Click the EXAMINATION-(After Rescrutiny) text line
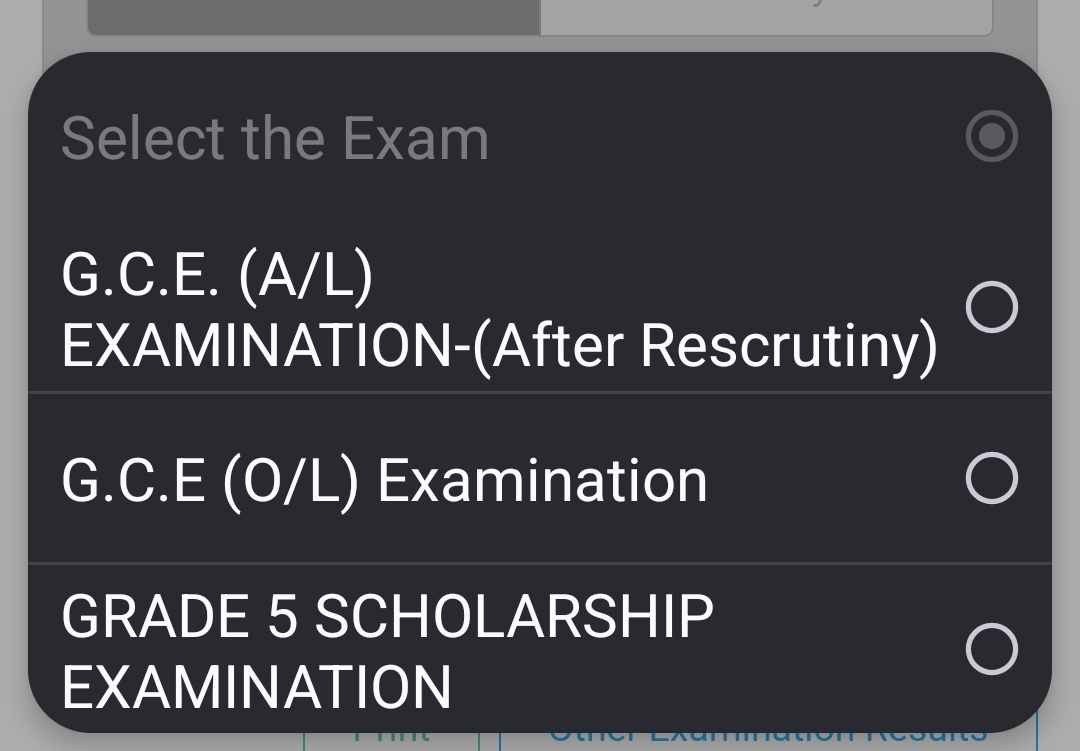Screen dimensions: 1080x751 [500, 350]
